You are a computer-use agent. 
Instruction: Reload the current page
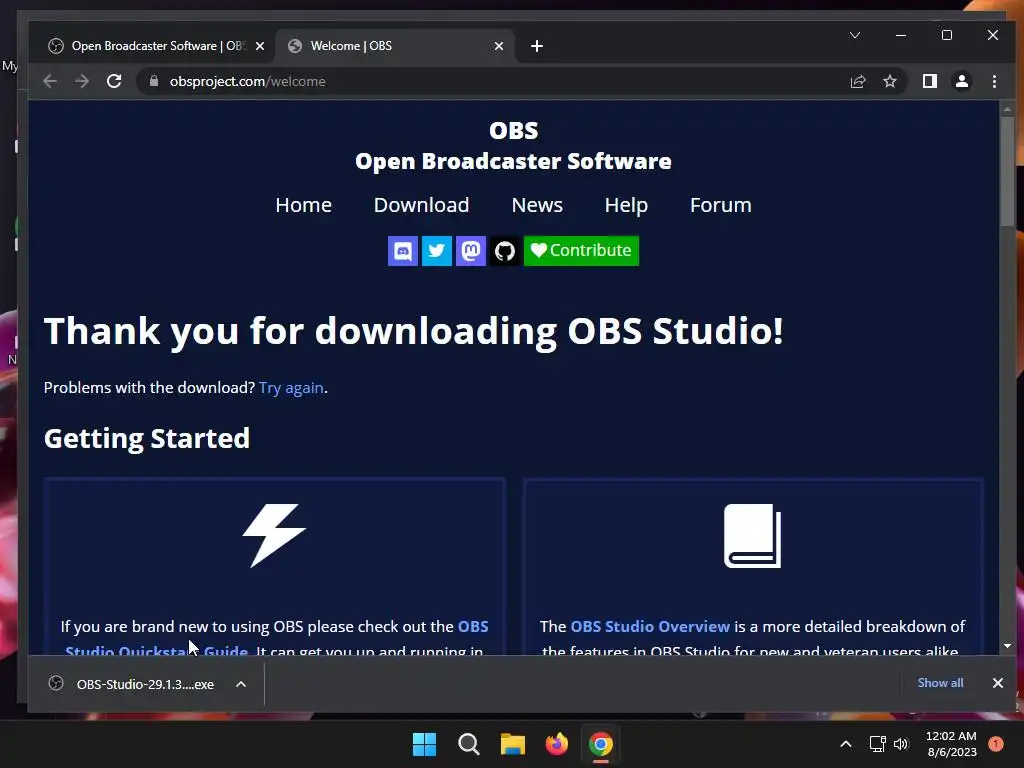click(114, 81)
